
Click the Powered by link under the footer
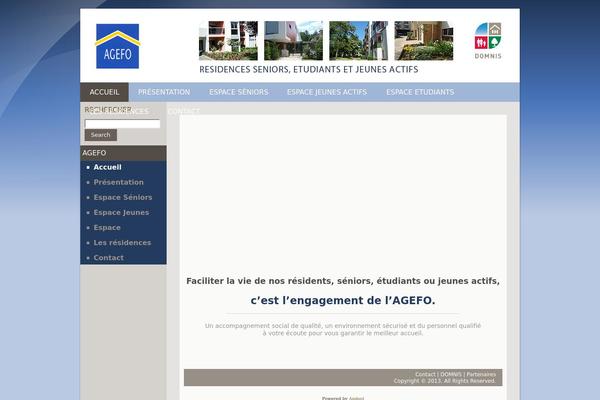[x=356, y=398]
